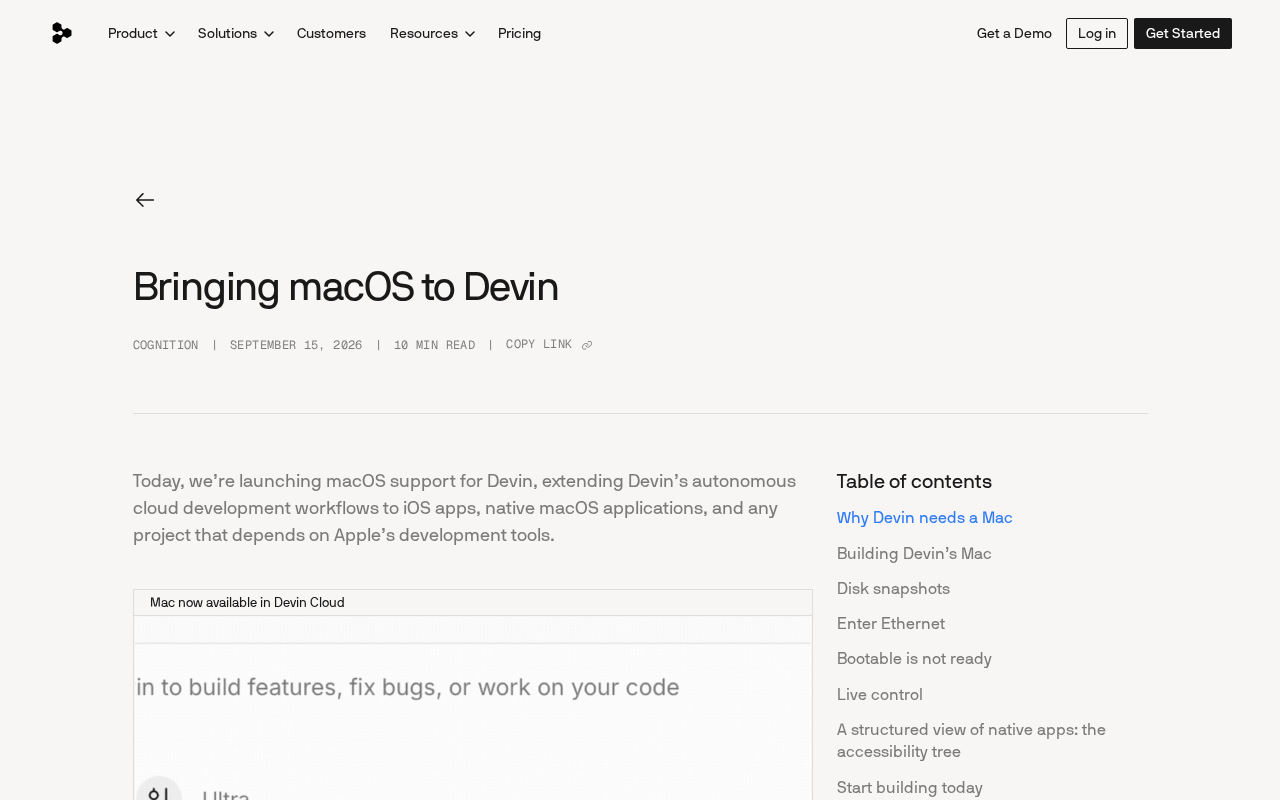The image size is (1280, 800).
Task: Click Get a Demo link
Action: tap(1014, 33)
